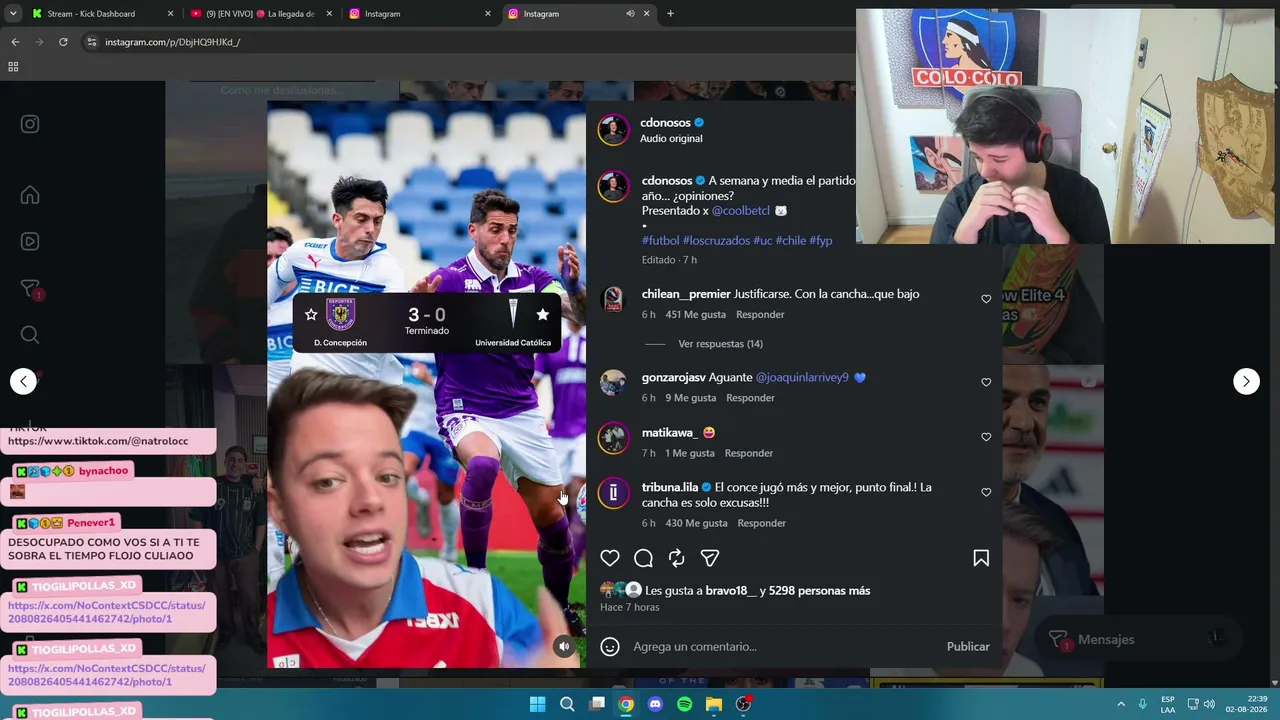
Task: Open Spotify from the taskbar
Action: (x=684, y=704)
